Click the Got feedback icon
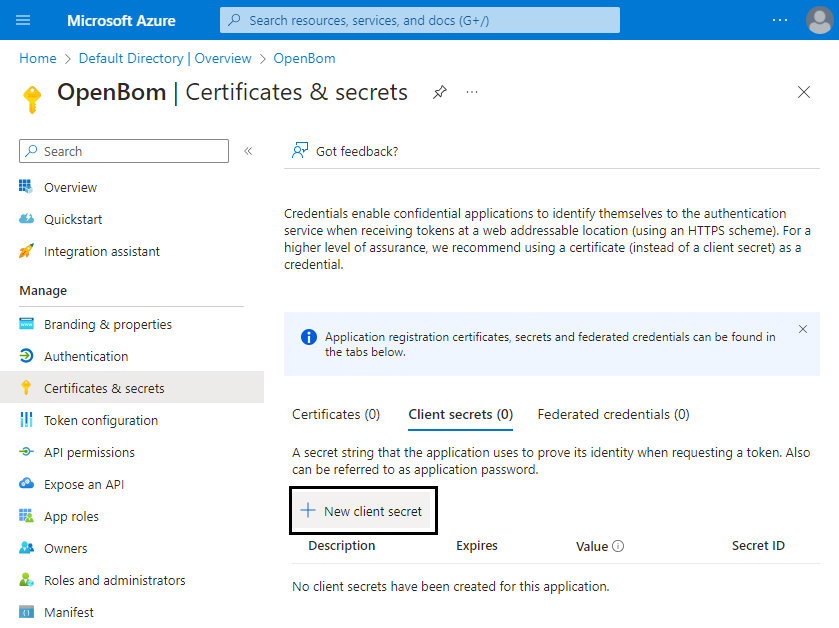The image size is (839, 628). tap(300, 151)
